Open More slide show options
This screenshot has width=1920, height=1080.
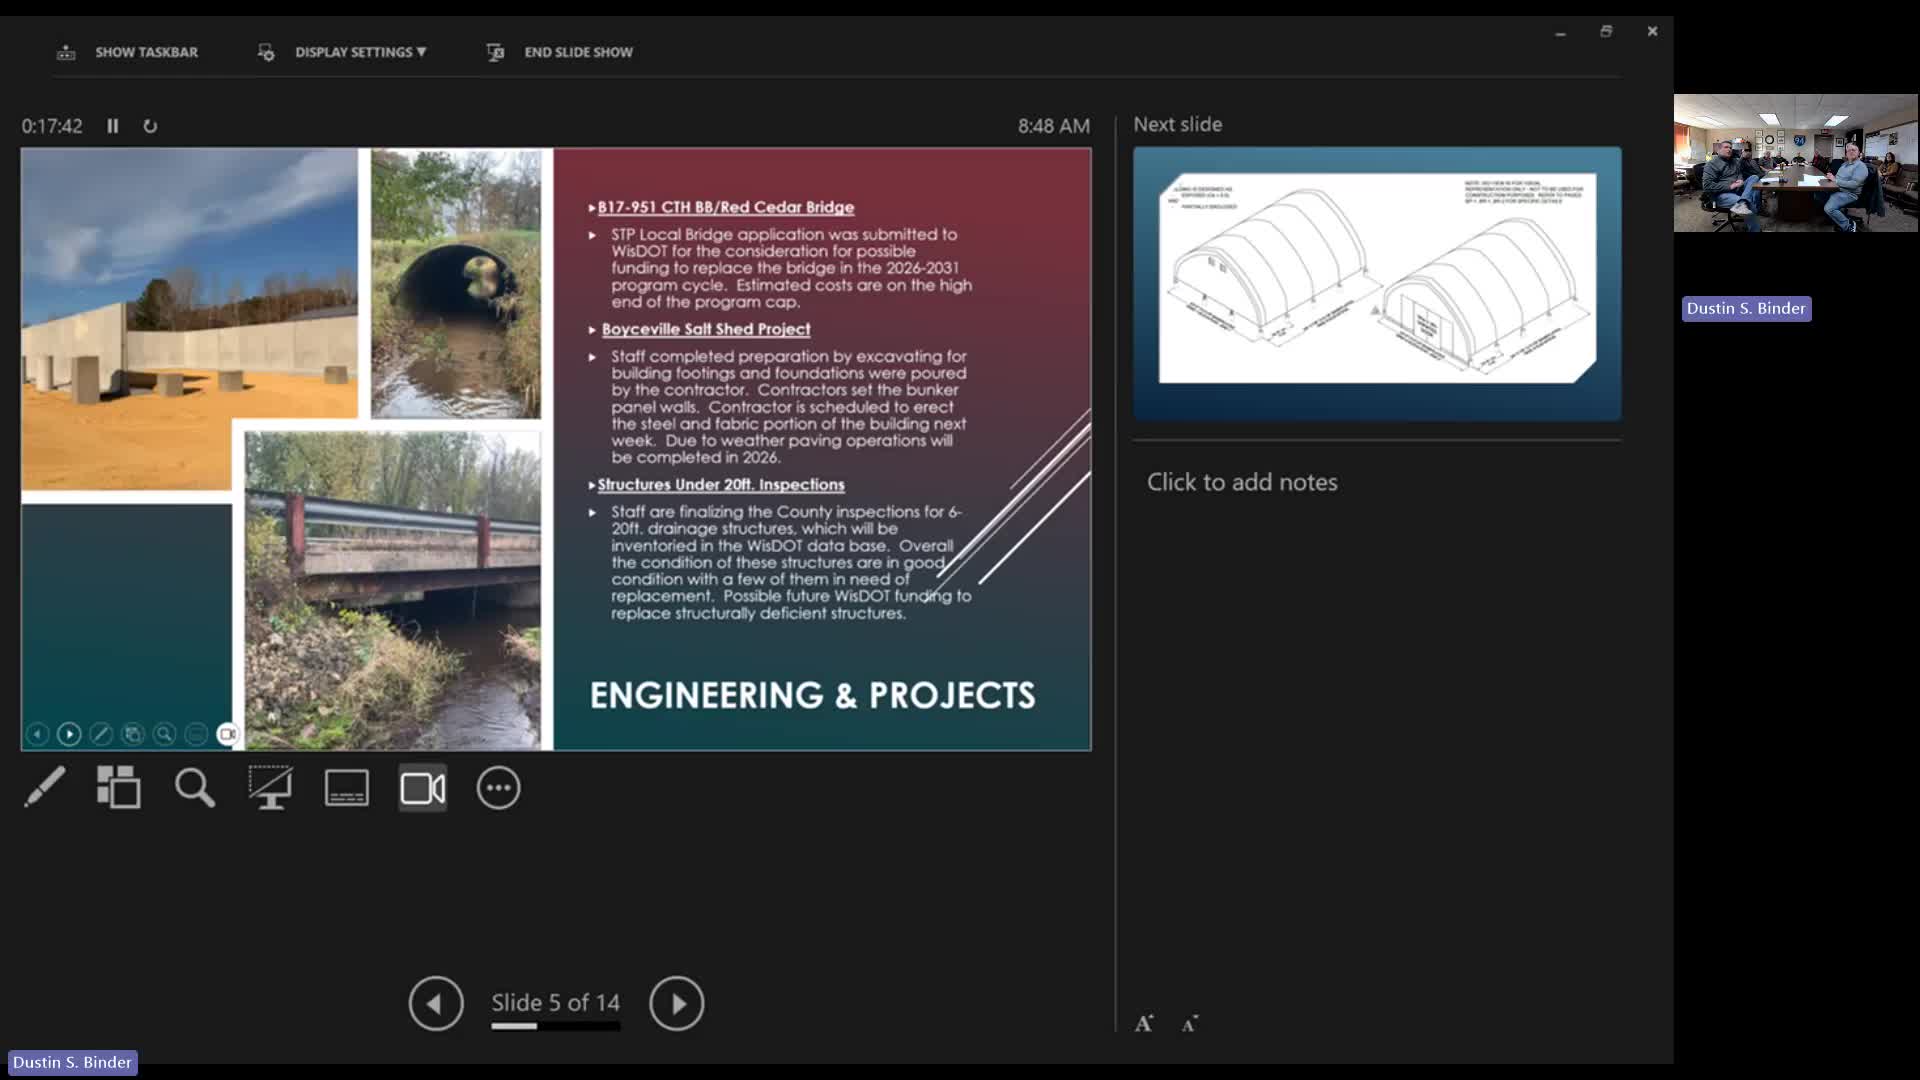click(498, 788)
